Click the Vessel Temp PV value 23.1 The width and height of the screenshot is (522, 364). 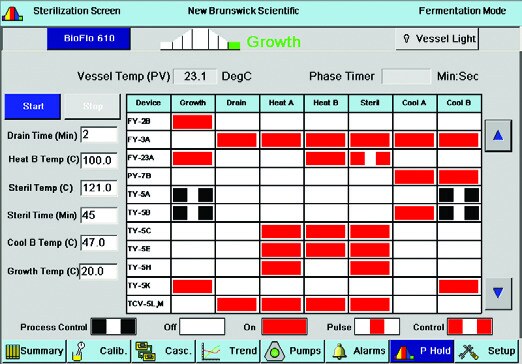[x=196, y=76]
